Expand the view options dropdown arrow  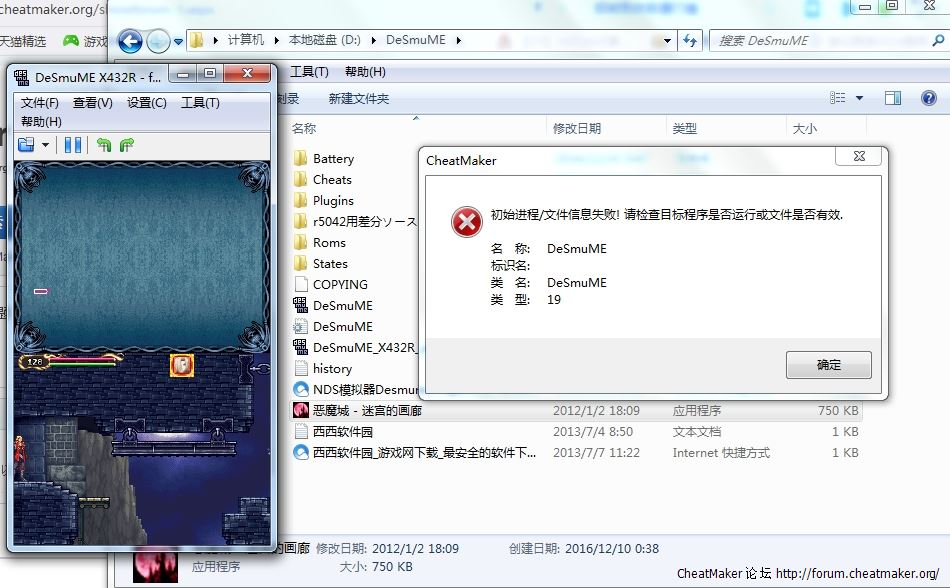click(x=859, y=98)
